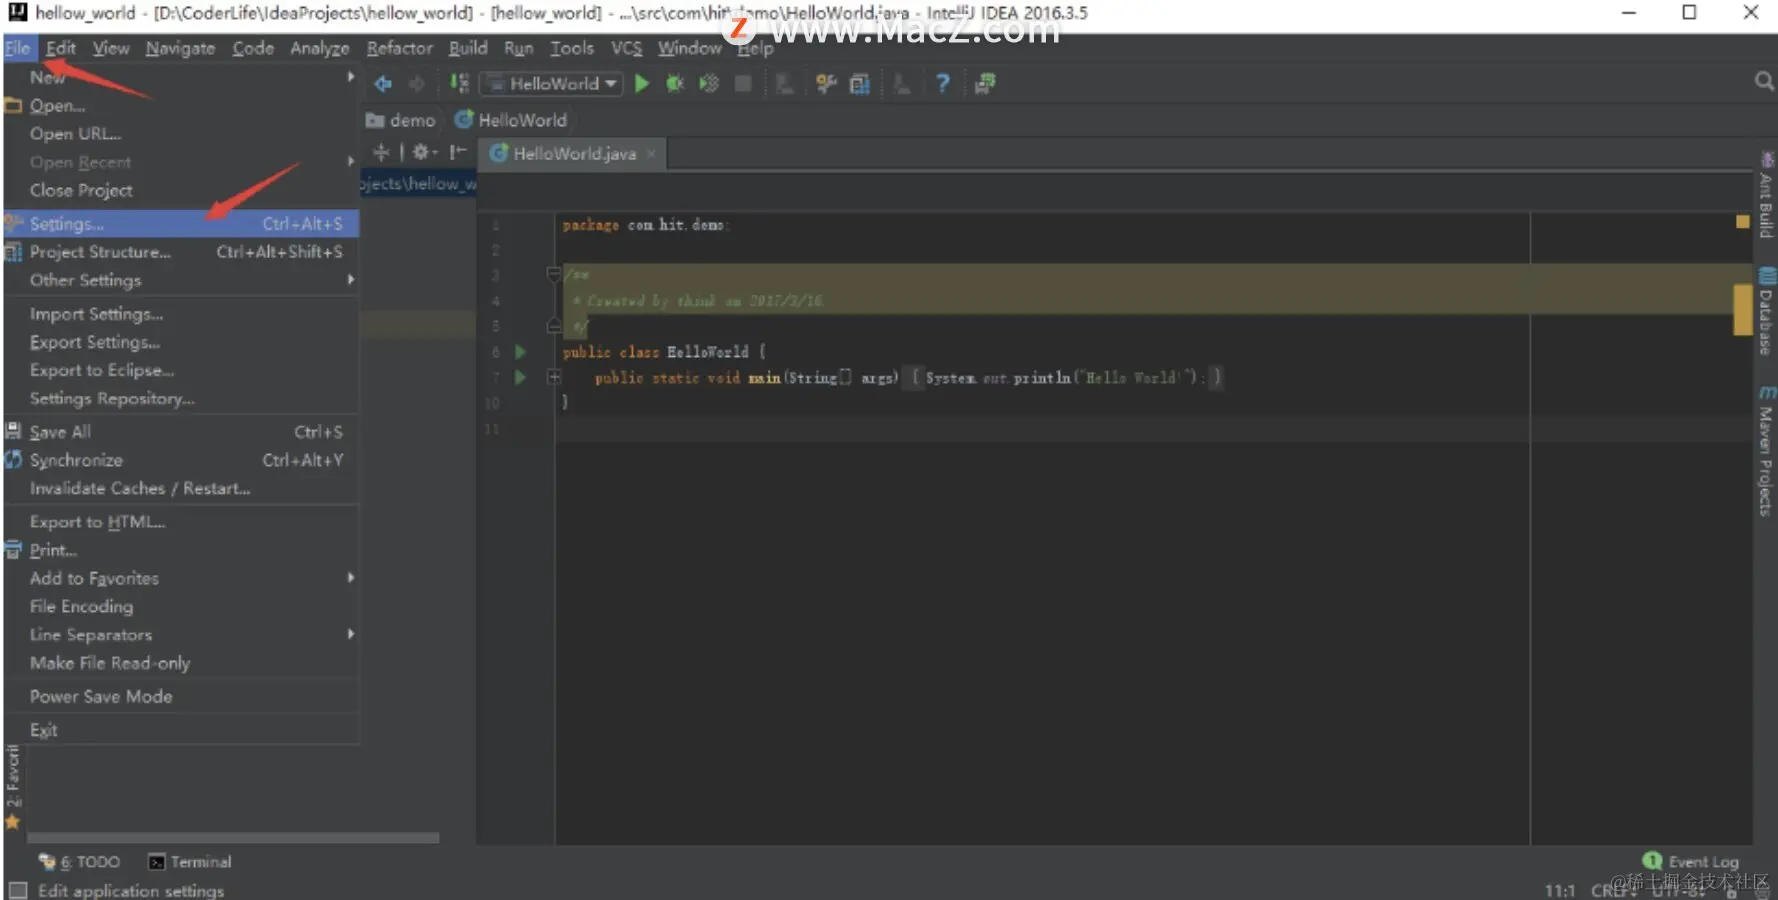Close the HelloWorld.java tab
The width and height of the screenshot is (1778, 900).
pos(651,153)
